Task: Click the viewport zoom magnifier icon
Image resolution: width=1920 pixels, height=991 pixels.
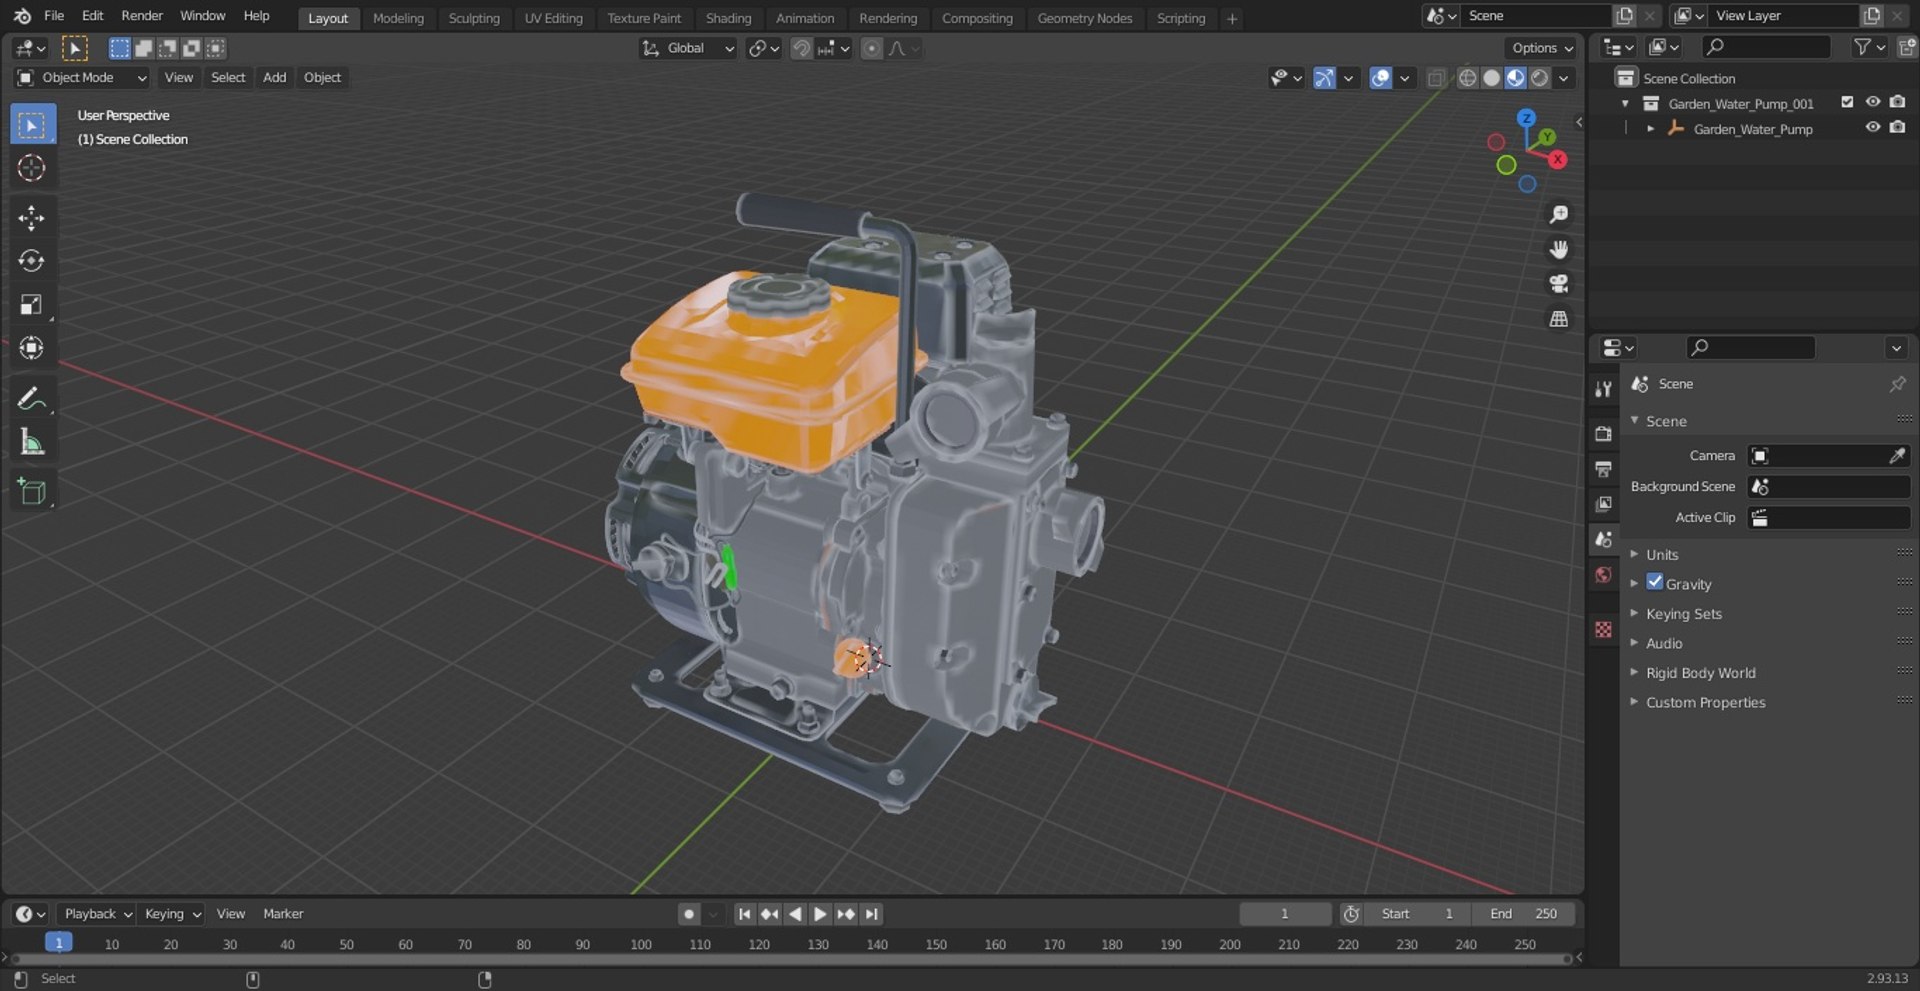Action: pos(1558,215)
